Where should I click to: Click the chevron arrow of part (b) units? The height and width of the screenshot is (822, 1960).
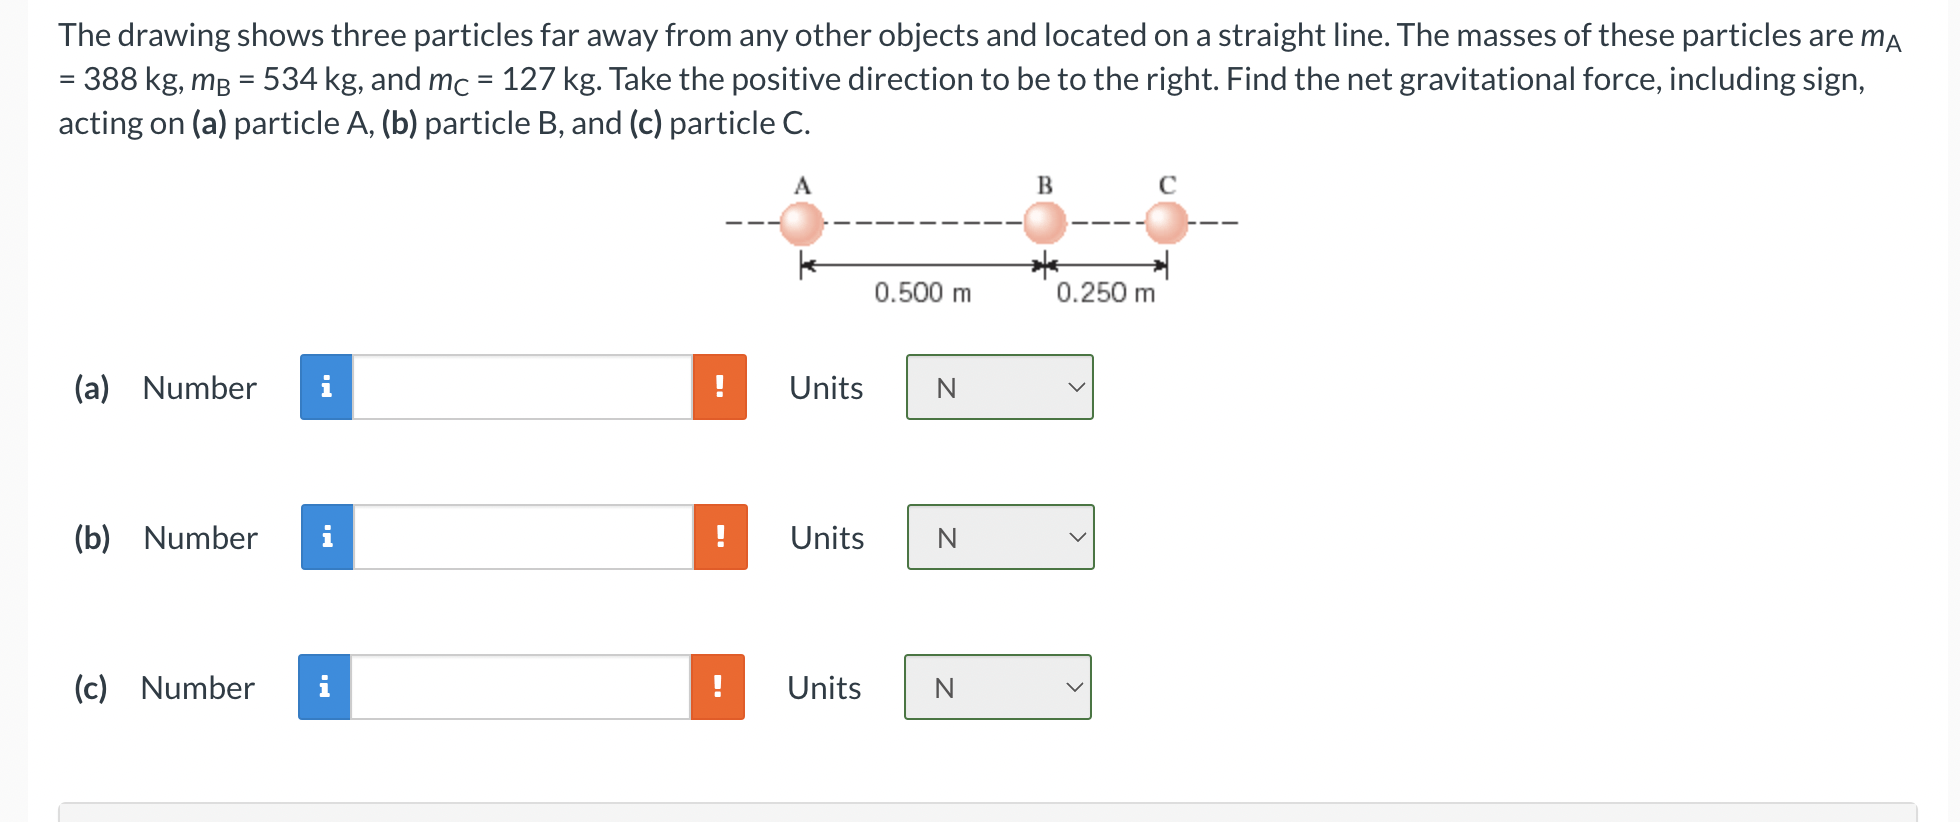click(x=1077, y=537)
